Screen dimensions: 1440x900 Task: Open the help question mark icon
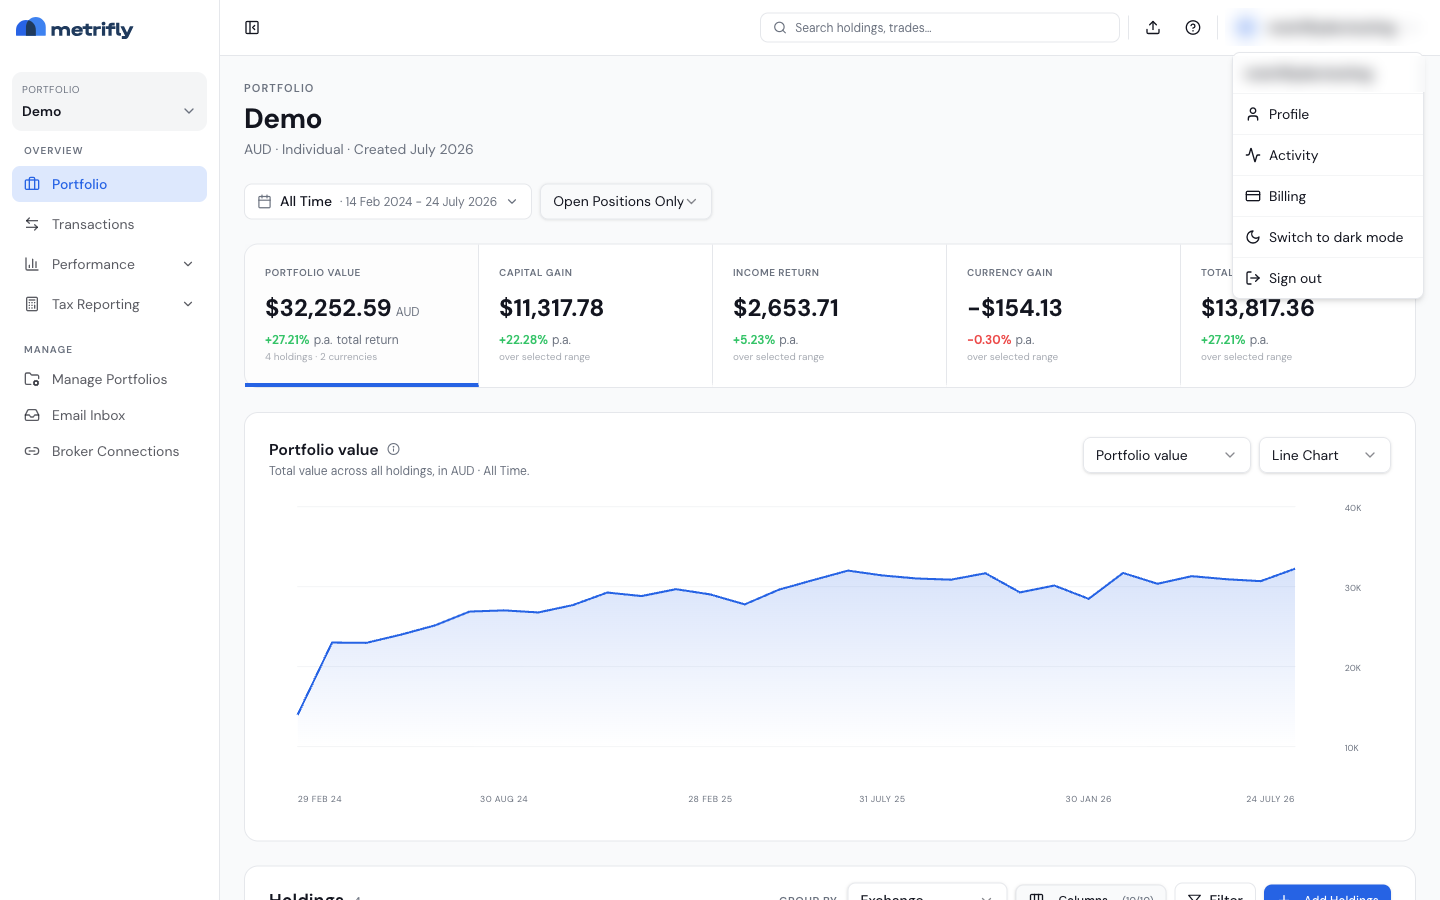pyautogui.click(x=1193, y=28)
